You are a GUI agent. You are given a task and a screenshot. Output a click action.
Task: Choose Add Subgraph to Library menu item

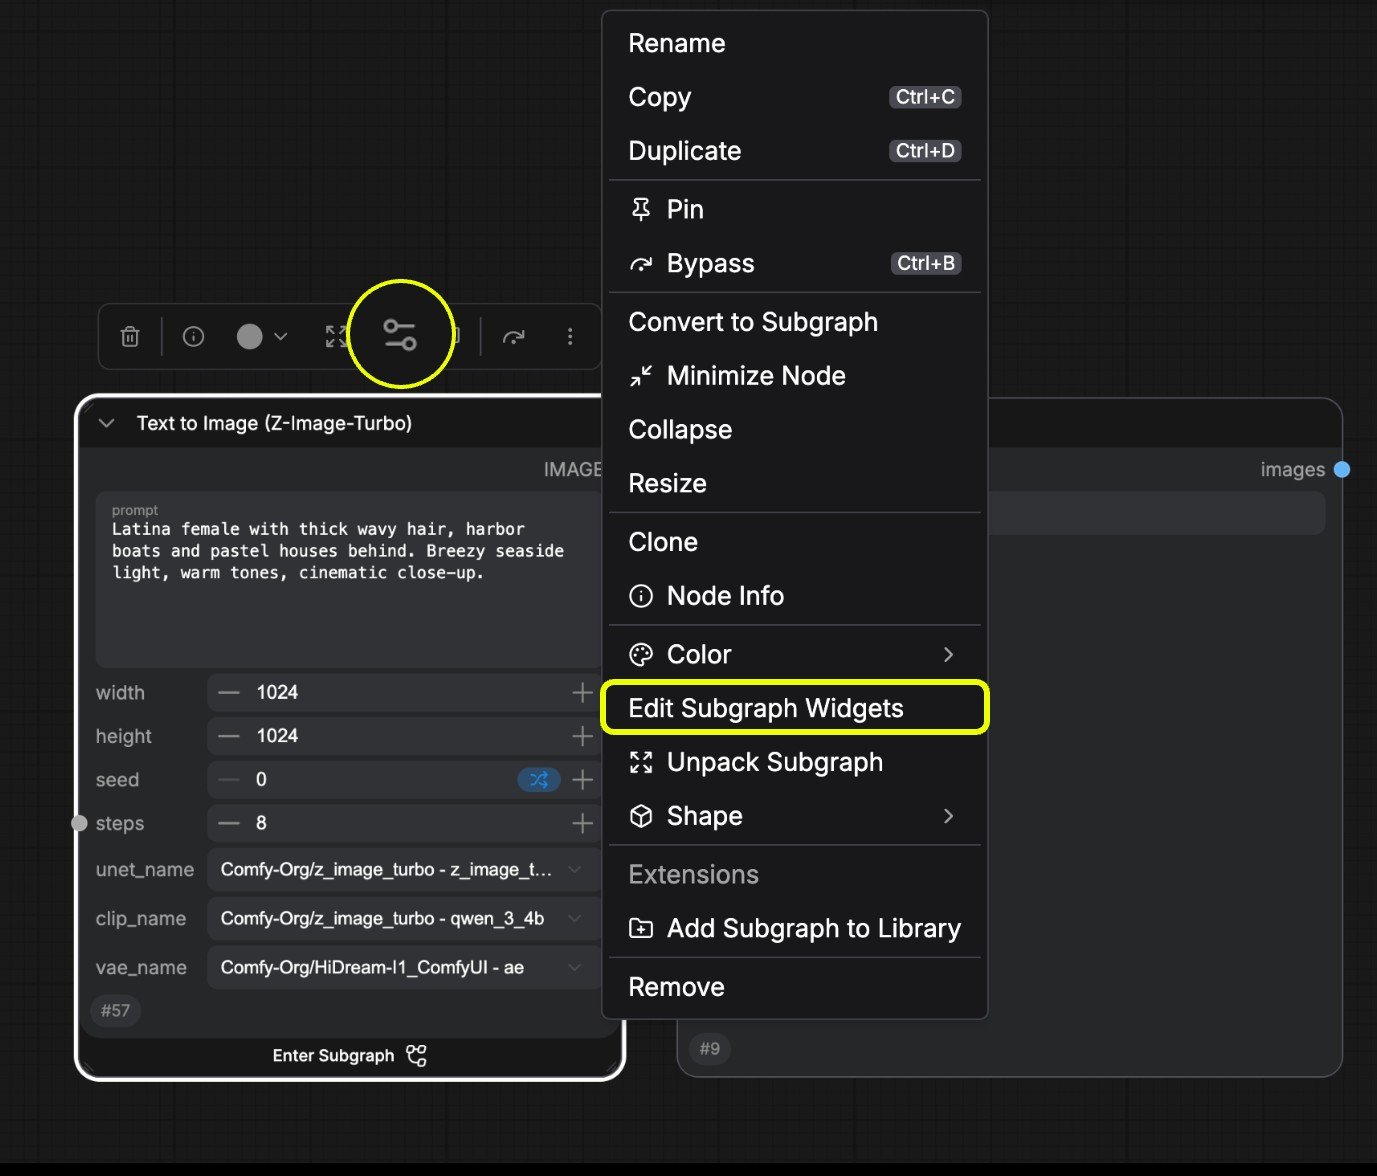795,929
